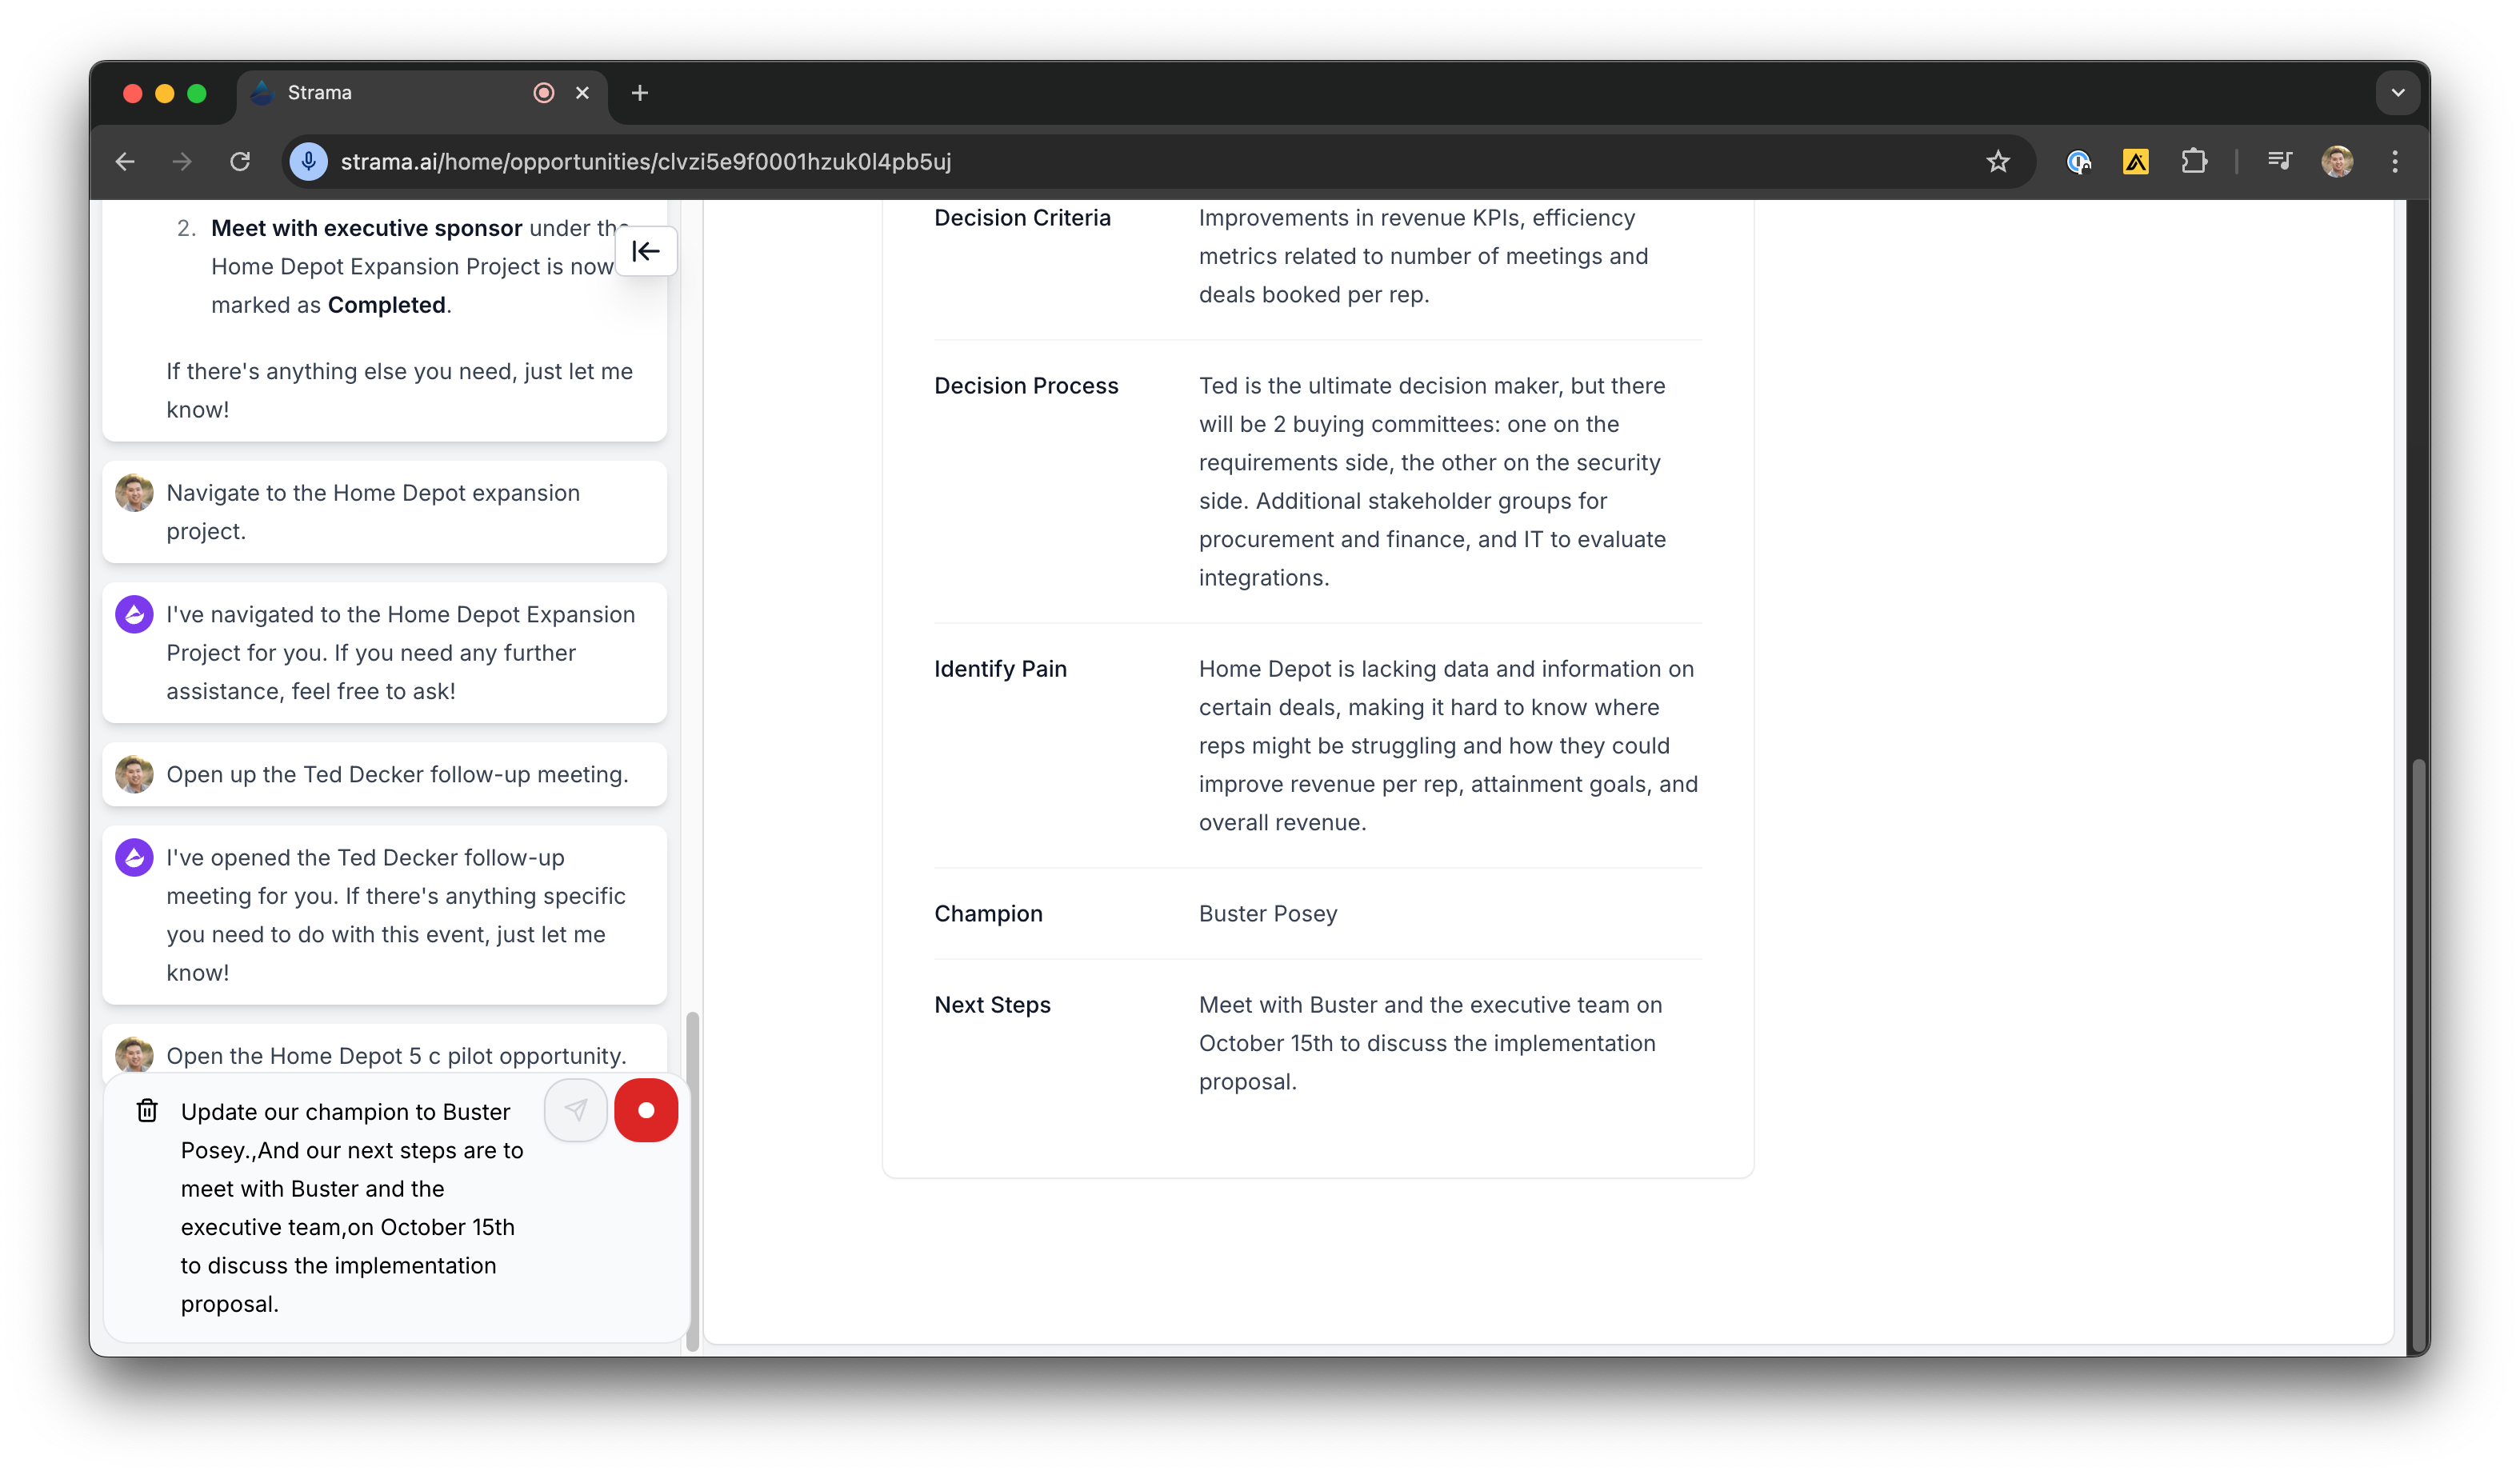Click the Decision Criteria value about revenue KPIs
Viewport: 2520px width, 1475px height.
1423,256
